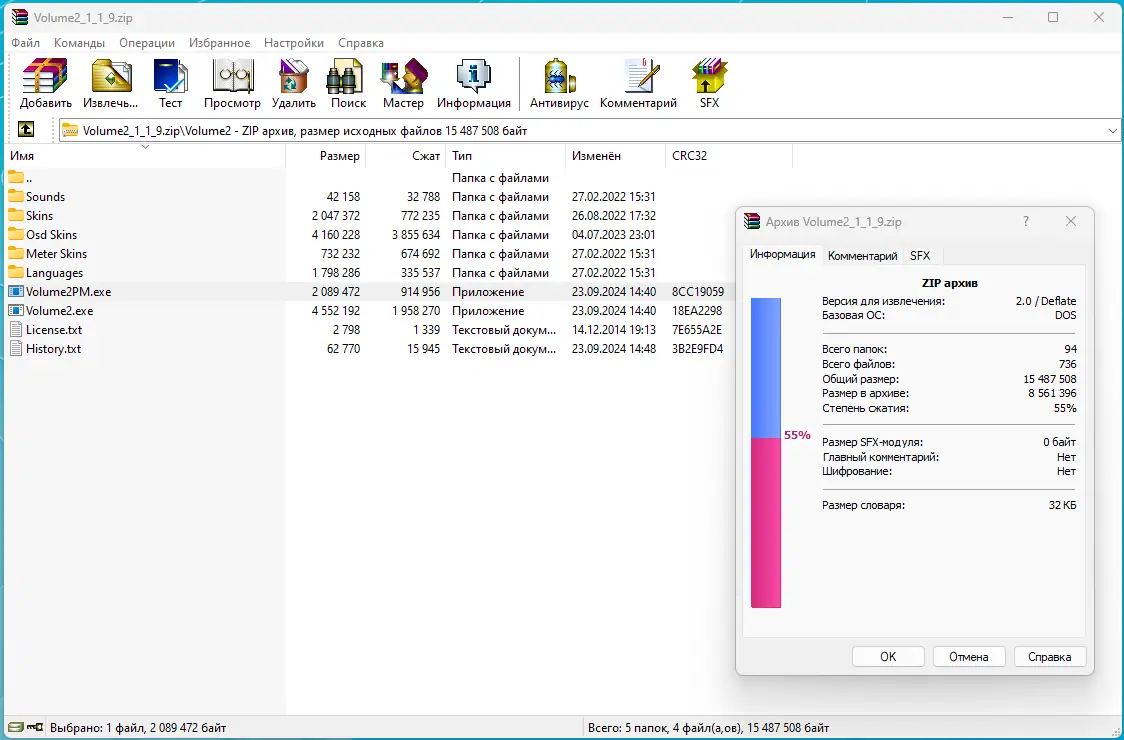Click the History.txt file name

point(53,348)
